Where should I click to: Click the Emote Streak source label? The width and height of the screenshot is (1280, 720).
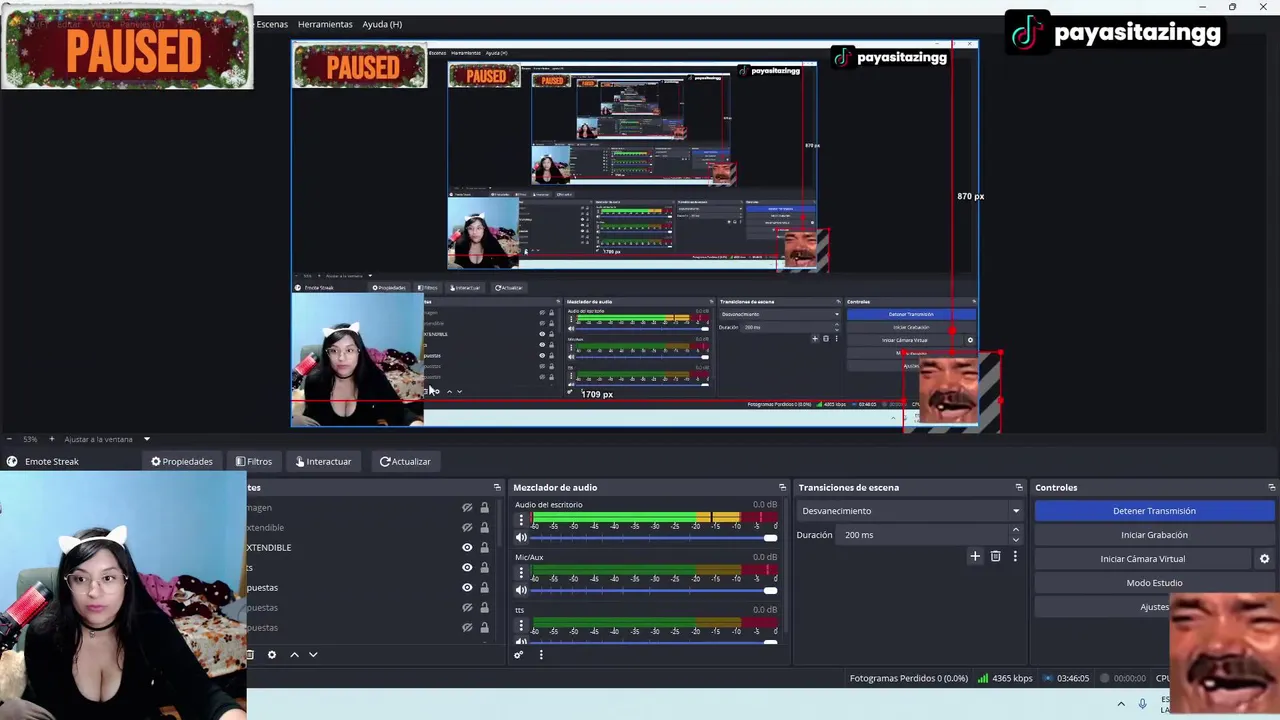51,461
